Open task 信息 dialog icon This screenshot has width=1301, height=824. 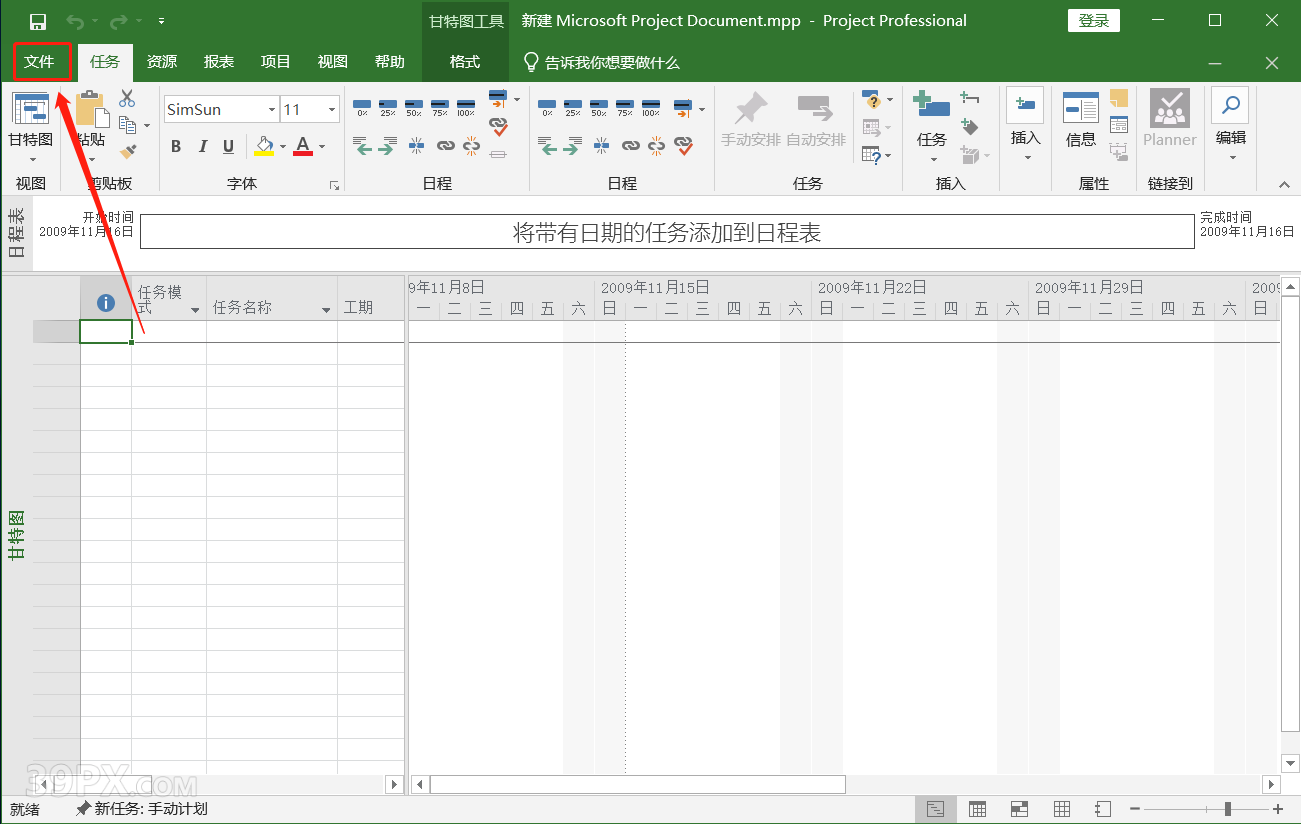click(1080, 108)
